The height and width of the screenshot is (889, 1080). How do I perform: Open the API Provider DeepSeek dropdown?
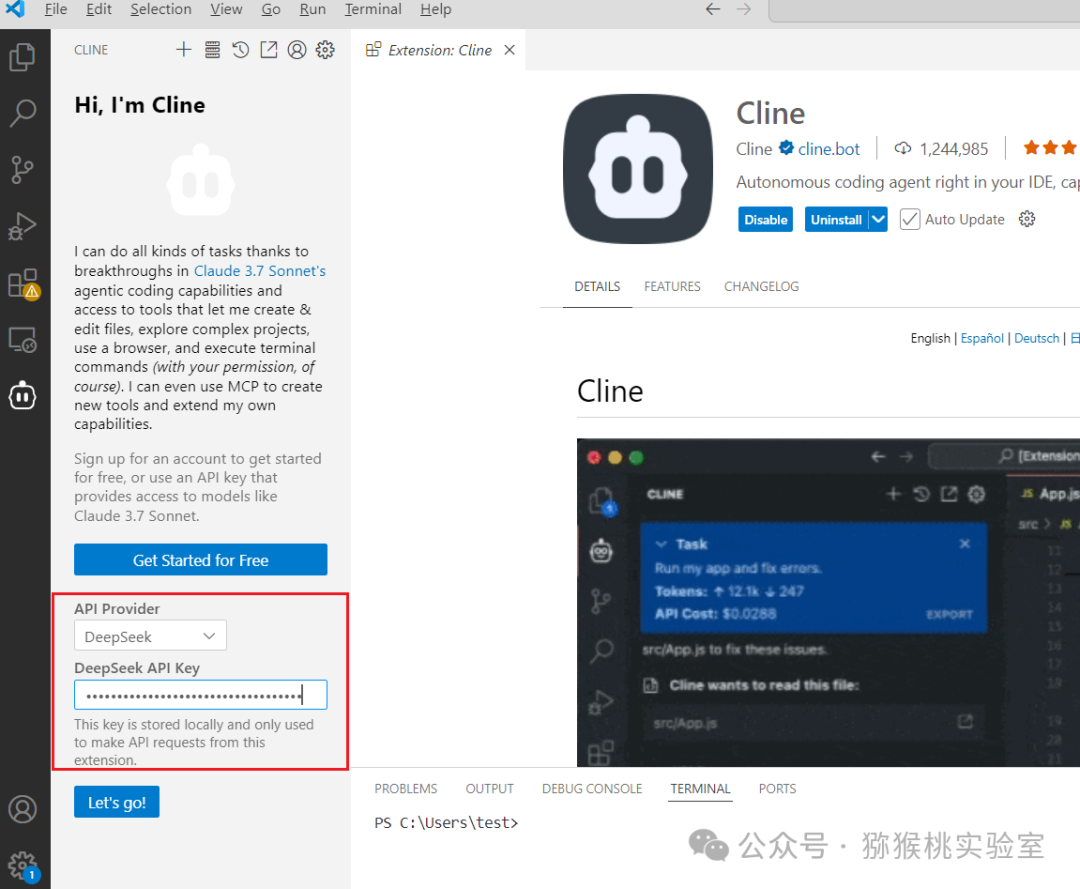[150, 636]
